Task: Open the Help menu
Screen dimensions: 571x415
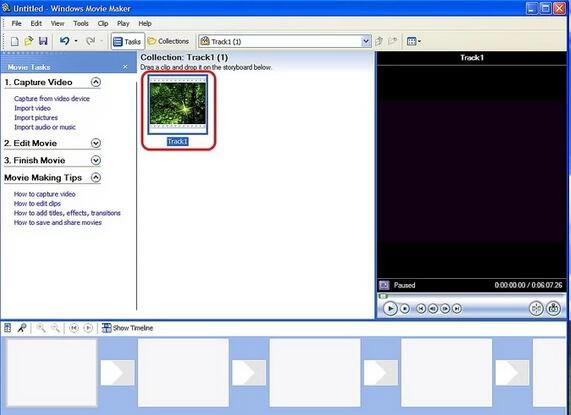Action: click(x=145, y=23)
